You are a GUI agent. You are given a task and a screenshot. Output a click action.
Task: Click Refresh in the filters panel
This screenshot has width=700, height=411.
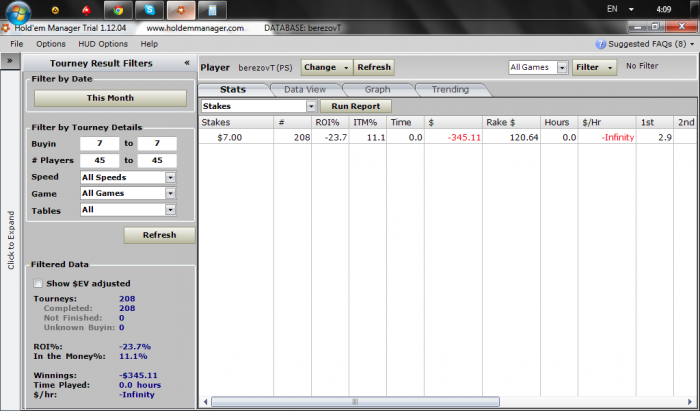coord(159,235)
